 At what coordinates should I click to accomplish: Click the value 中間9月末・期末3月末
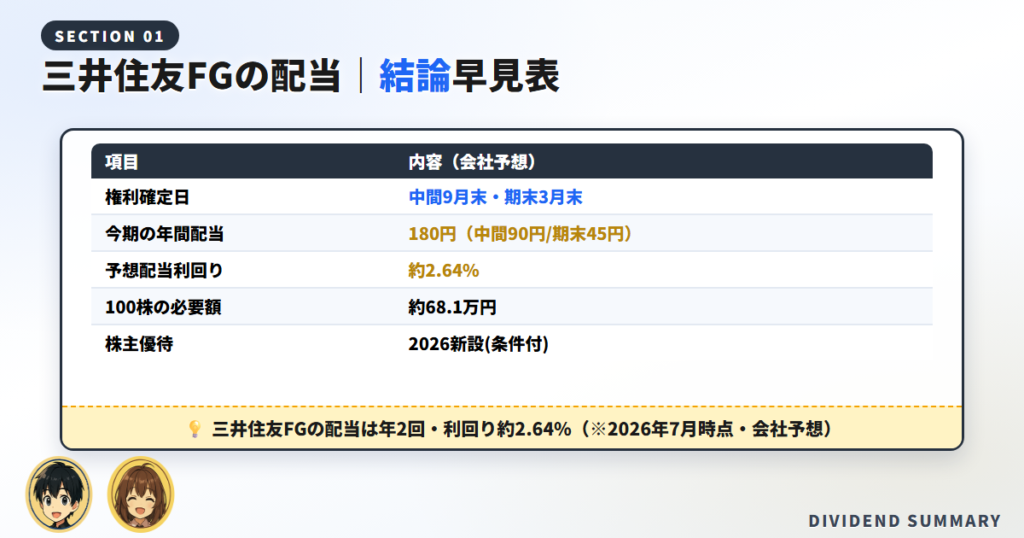495,198
